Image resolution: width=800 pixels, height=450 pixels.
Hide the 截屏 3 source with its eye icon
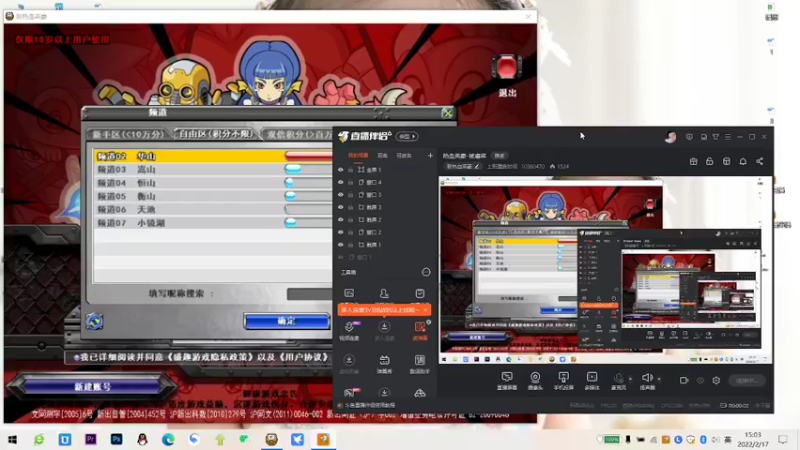(x=341, y=207)
